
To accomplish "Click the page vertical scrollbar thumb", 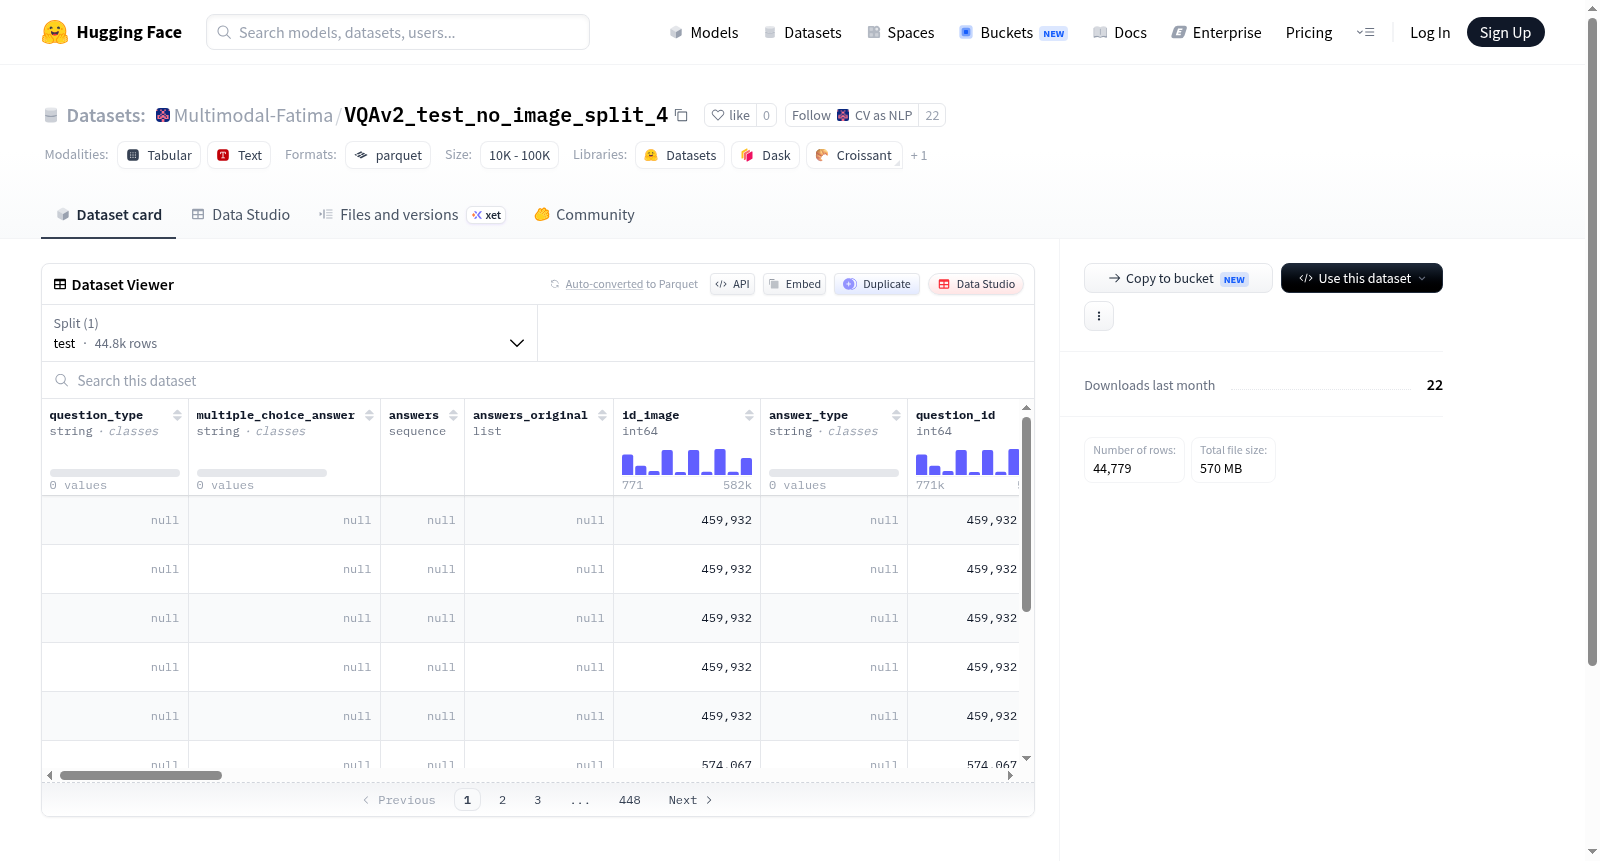I will pyautogui.click(x=1592, y=341).
